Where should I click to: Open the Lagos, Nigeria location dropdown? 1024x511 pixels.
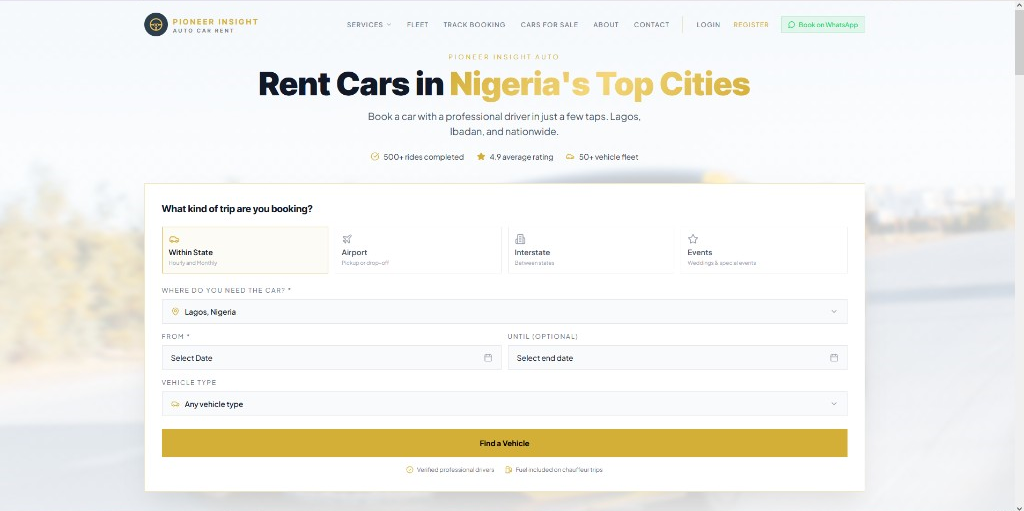click(x=505, y=312)
